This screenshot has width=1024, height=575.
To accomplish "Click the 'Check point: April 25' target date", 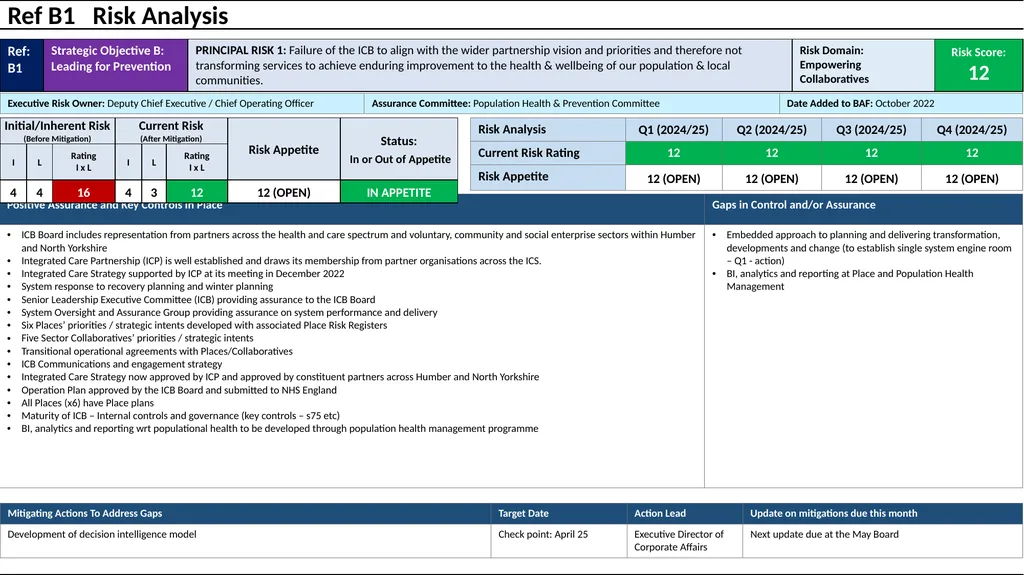I will coord(543,534).
